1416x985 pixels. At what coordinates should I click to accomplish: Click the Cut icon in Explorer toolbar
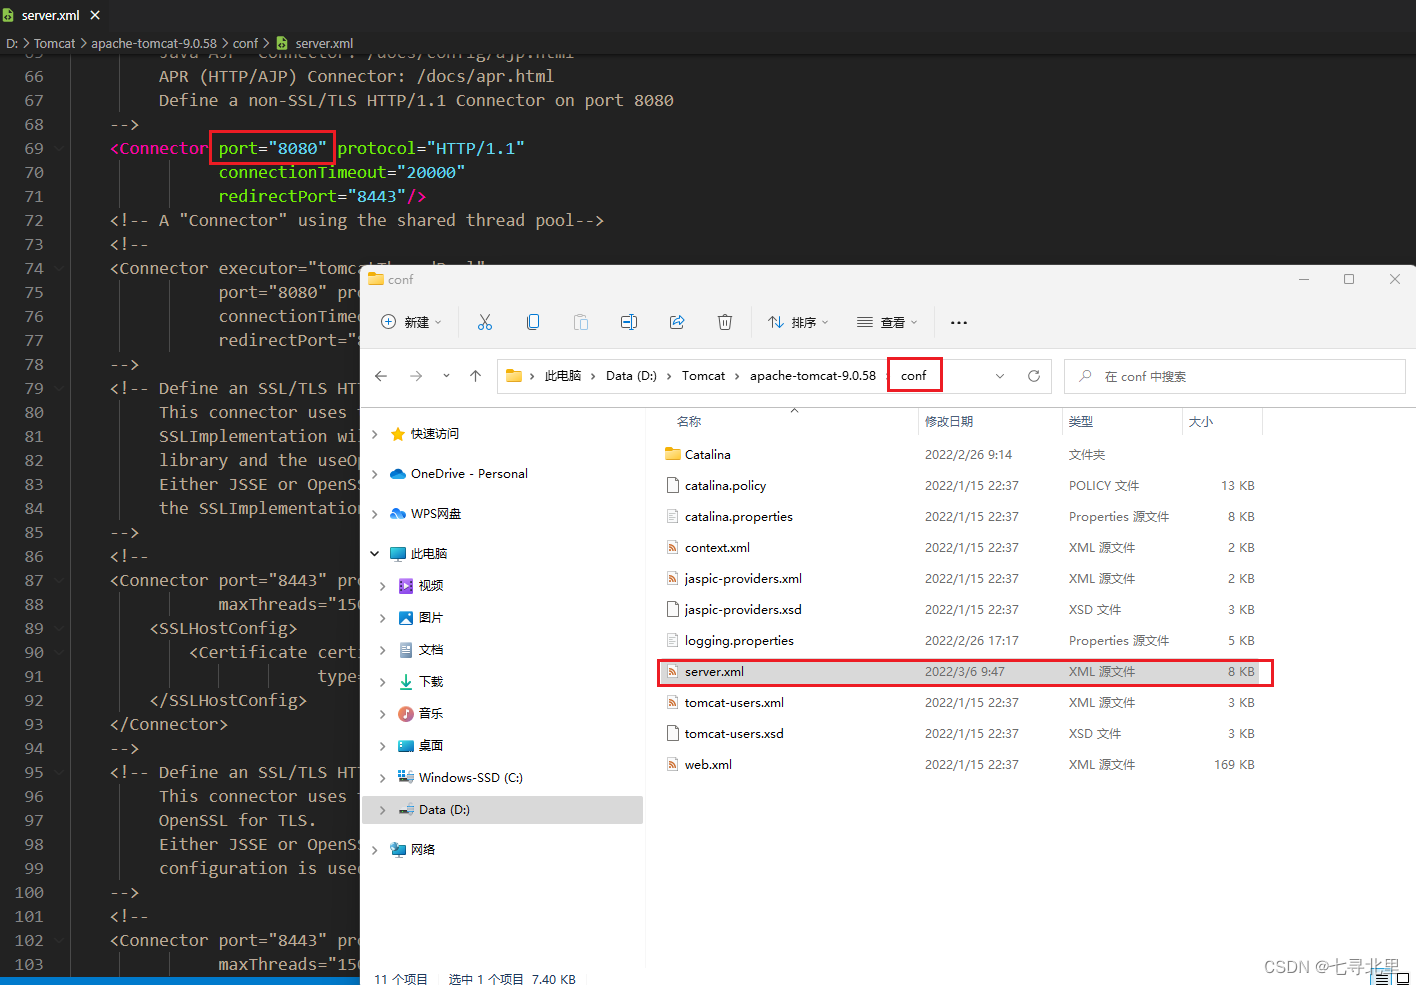coord(485,322)
